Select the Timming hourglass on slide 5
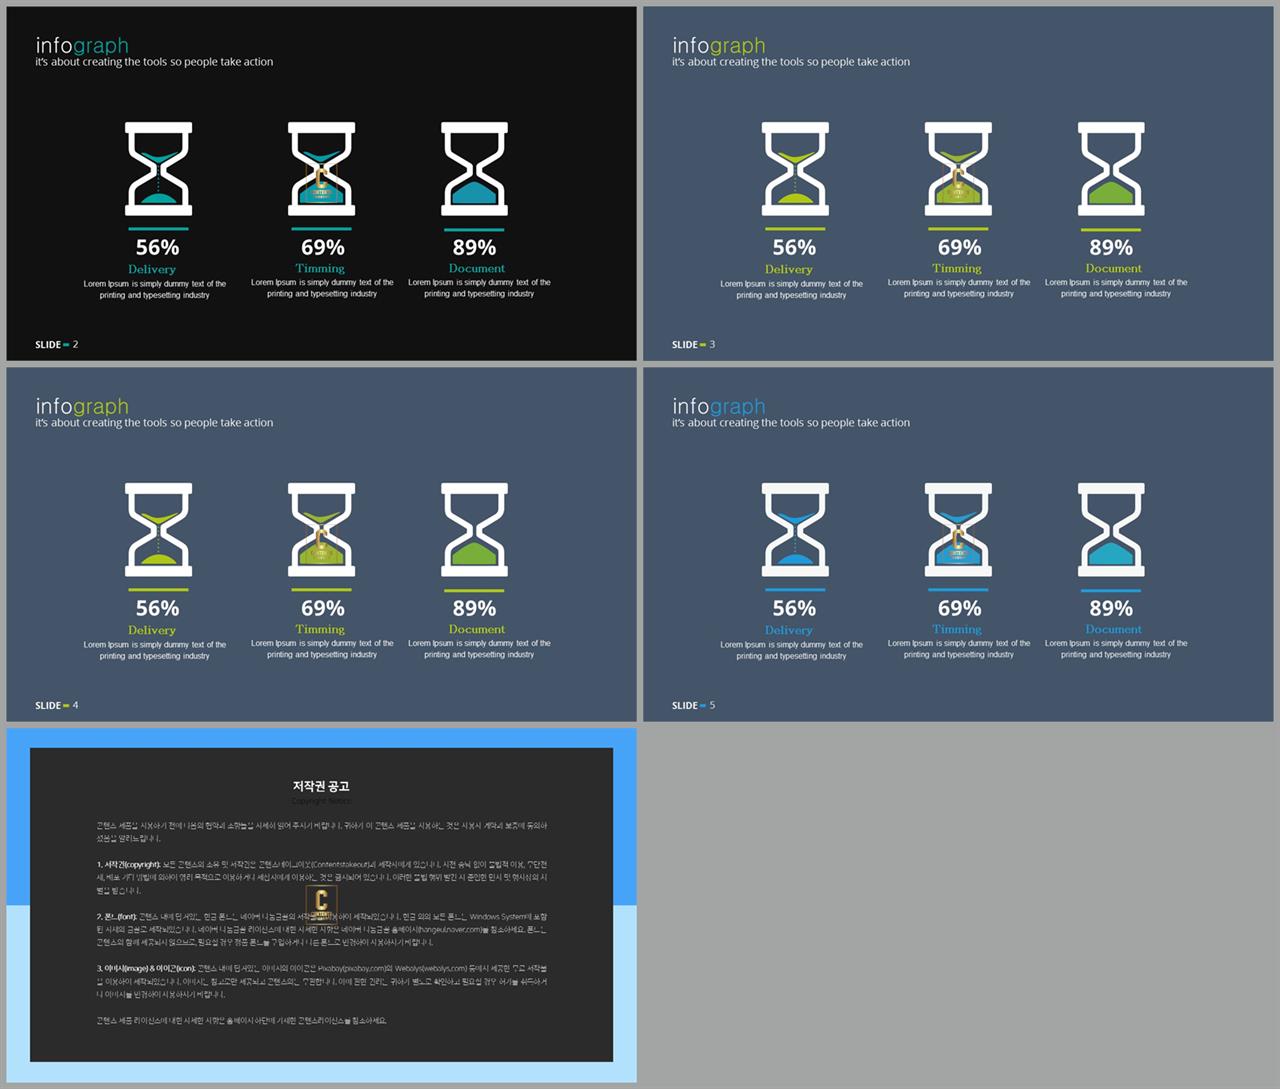The width and height of the screenshot is (1280, 1089). click(x=958, y=530)
